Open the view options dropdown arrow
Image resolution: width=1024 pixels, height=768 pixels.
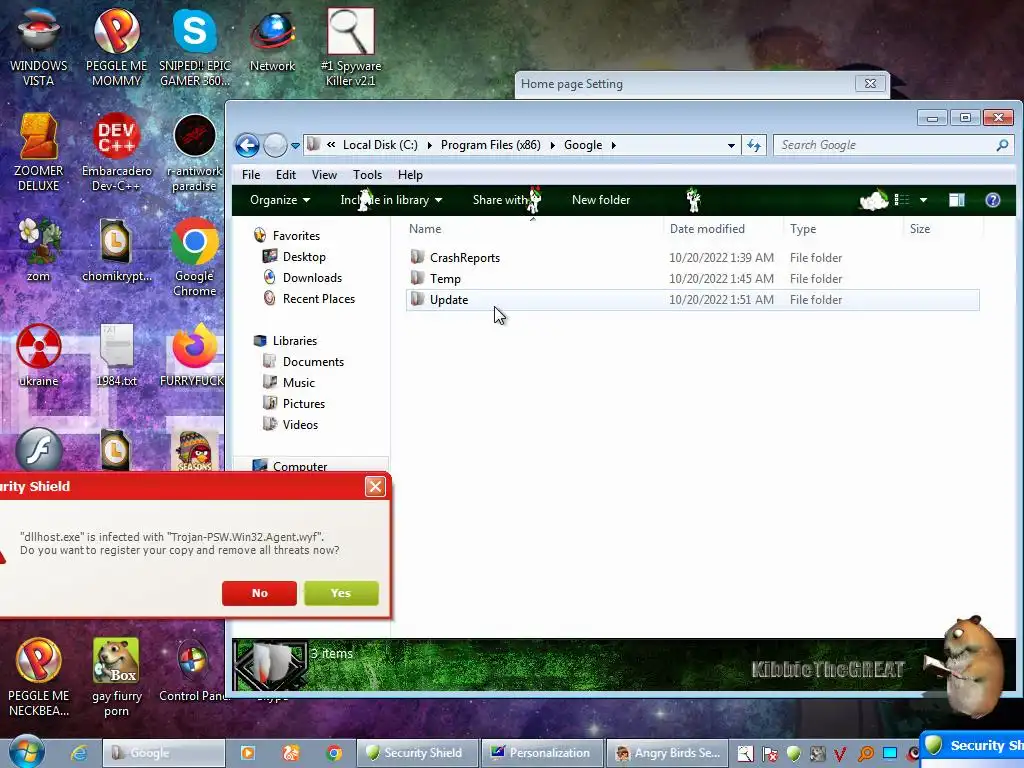coord(923,200)
